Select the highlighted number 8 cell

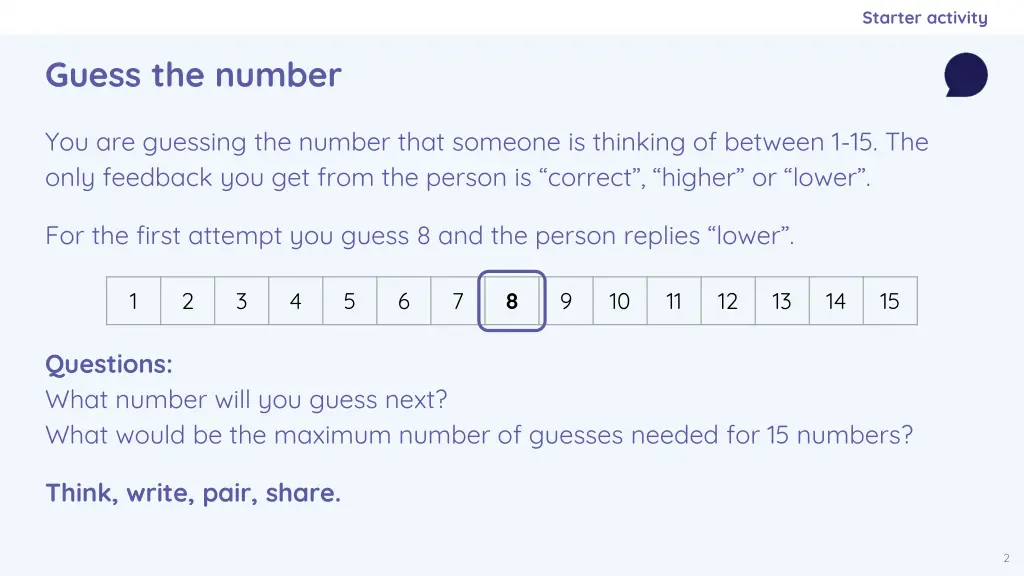[511, 301]
